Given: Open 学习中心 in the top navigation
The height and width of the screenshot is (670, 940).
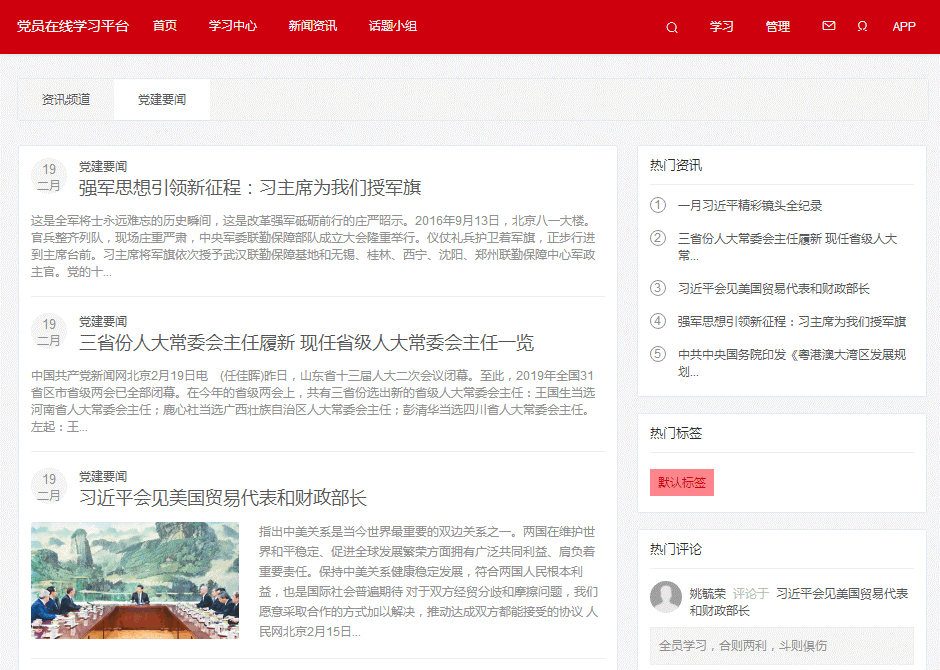Looking at the screenshot, I should 233,26.
